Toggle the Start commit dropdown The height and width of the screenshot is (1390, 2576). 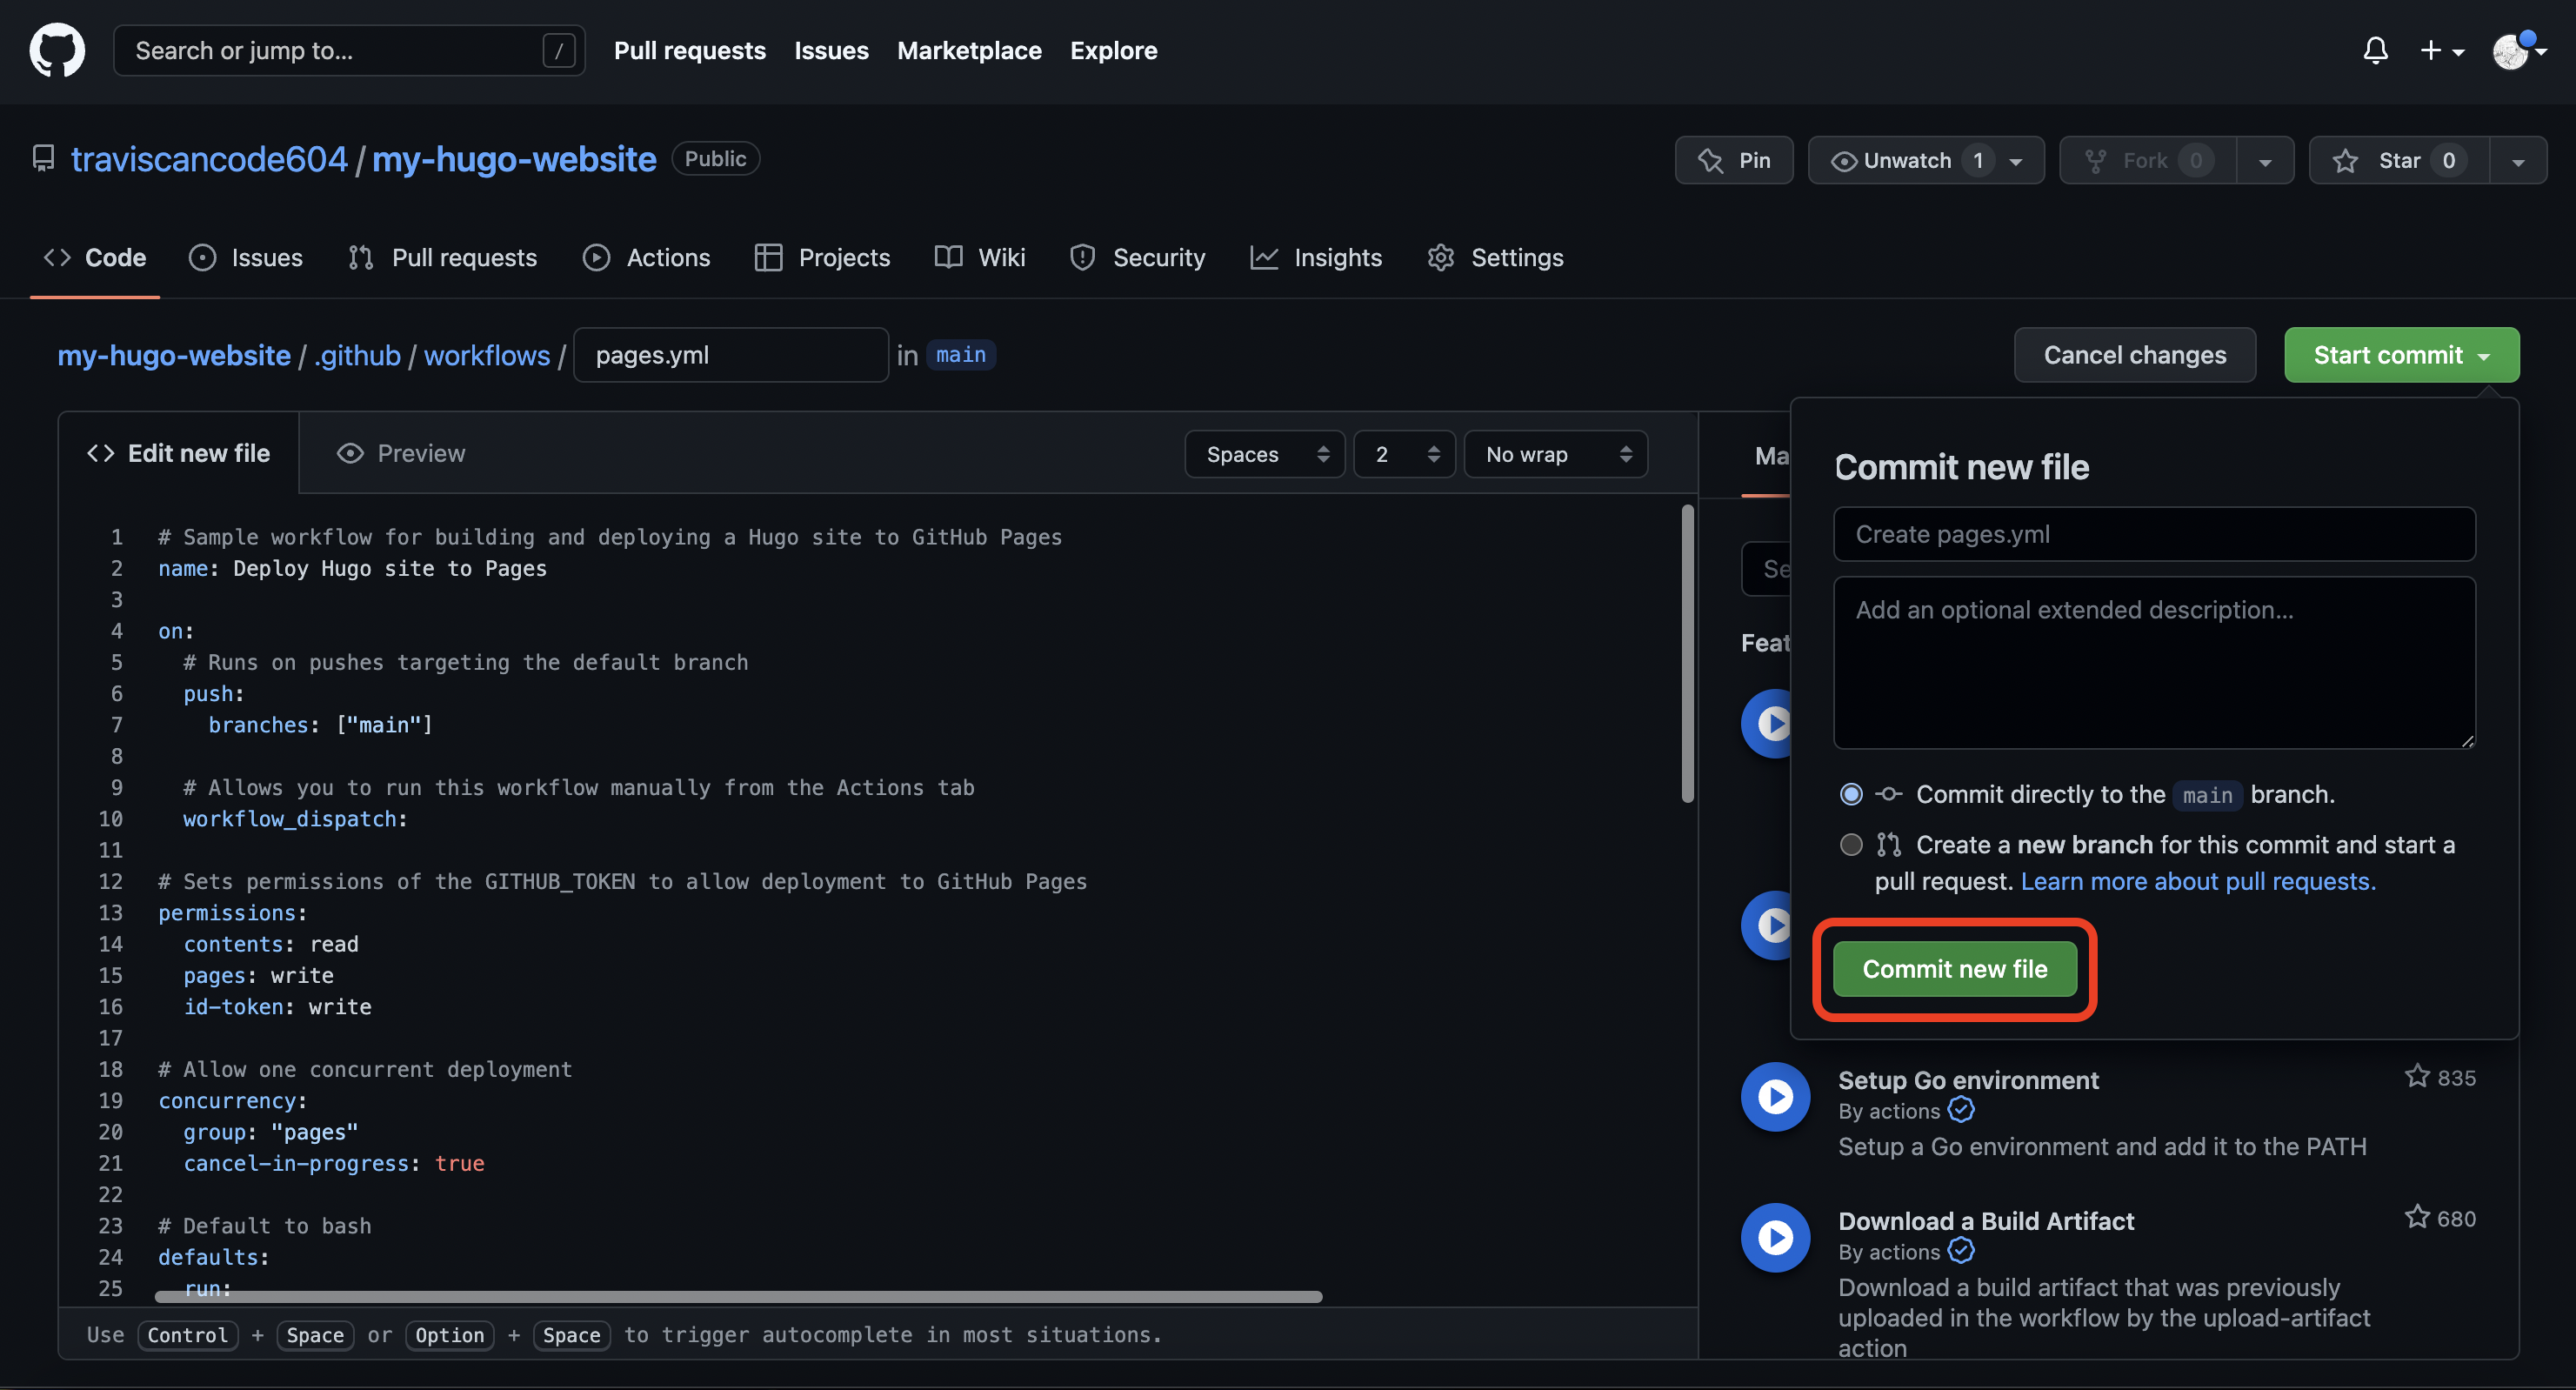click(2401, 355)
